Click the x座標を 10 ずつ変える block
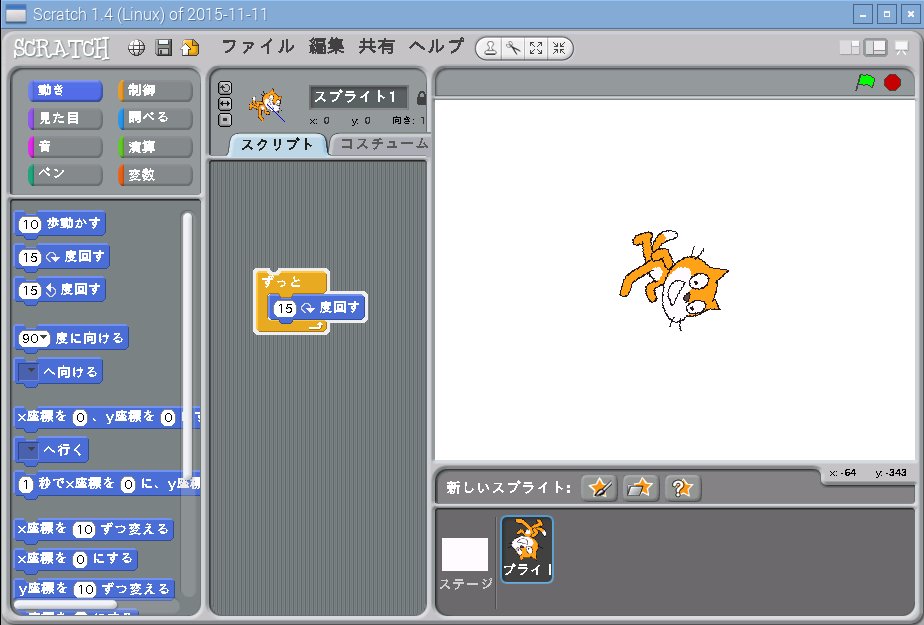924x625 pixels. (x=94, y=529)
